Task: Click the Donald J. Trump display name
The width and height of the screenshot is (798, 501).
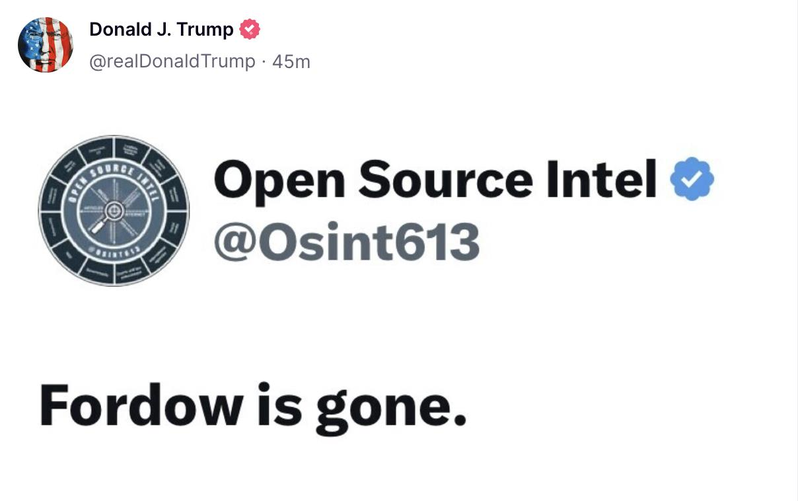Action: point(161,30)
